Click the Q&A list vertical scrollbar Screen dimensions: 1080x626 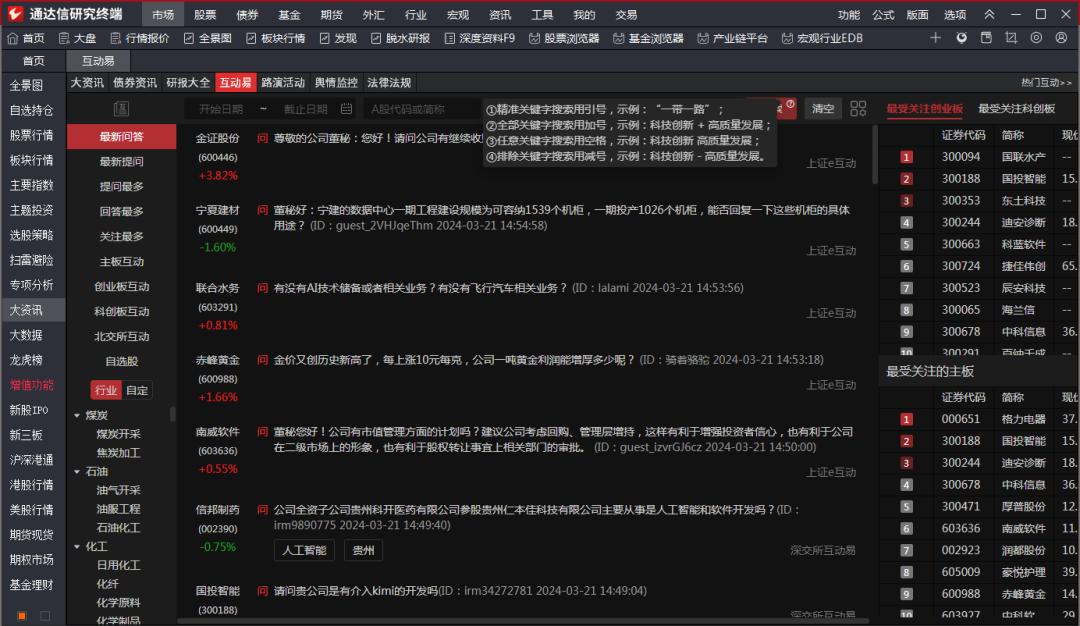(x=874, y=155)
